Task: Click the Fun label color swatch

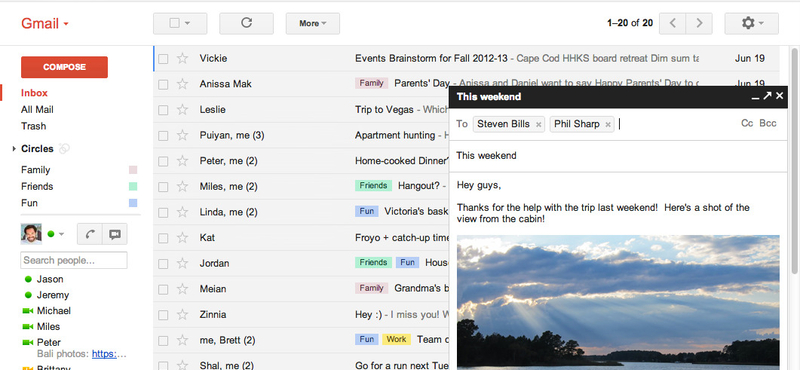Action: click(x=133, y=203)
